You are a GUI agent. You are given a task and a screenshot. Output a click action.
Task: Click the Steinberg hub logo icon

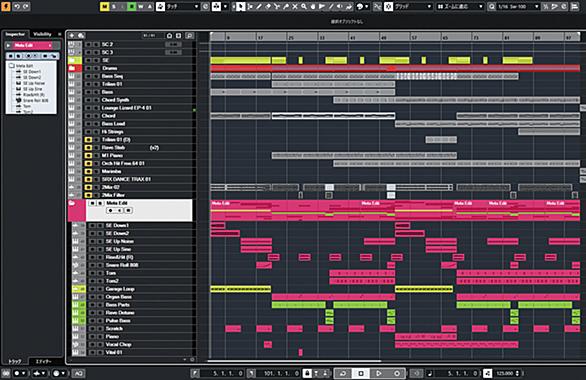click(x=6, y=6)
